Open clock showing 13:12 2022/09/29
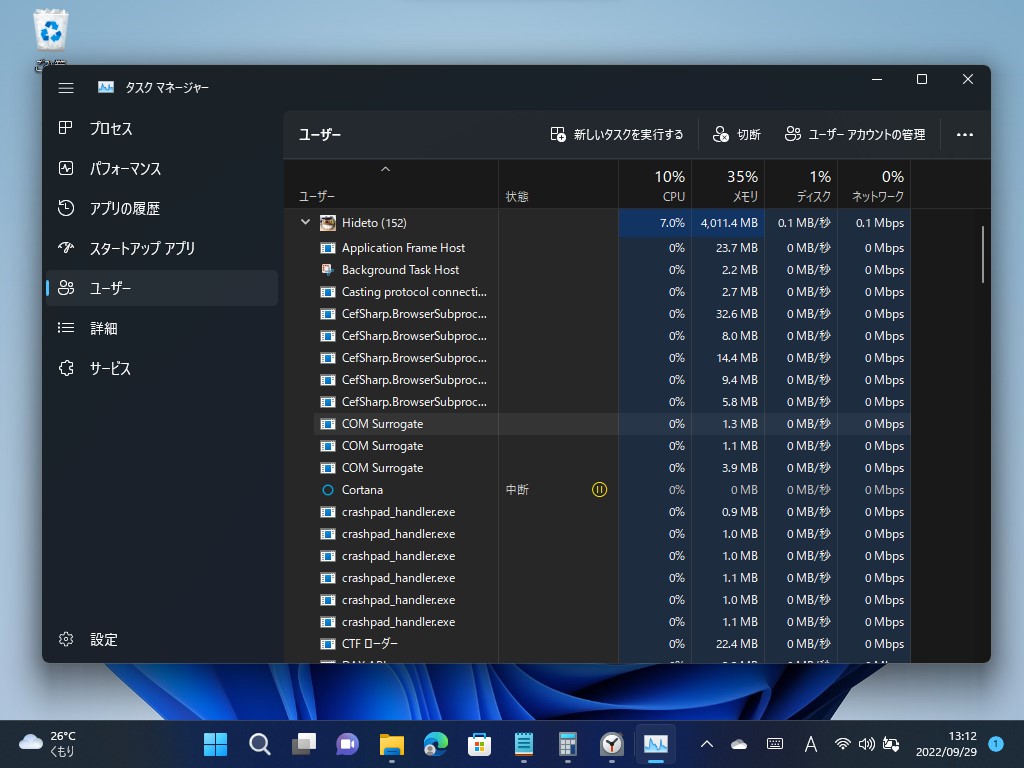 point(946,744)
